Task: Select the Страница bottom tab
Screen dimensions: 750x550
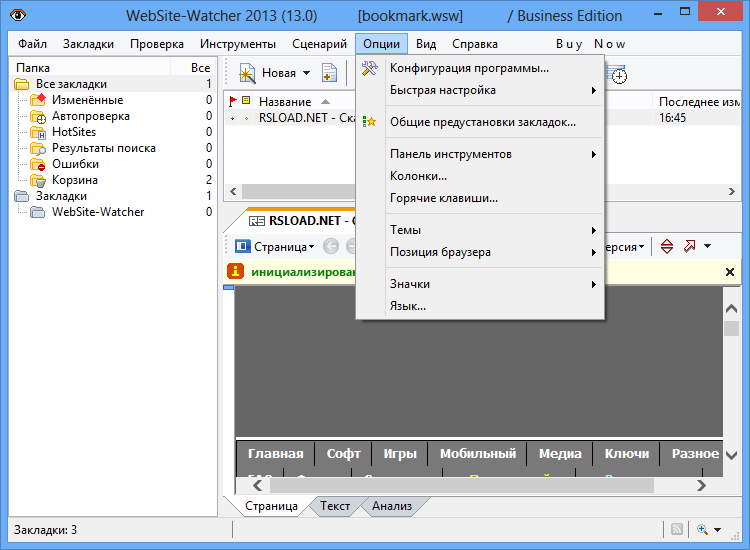Action: coord(271,506)
